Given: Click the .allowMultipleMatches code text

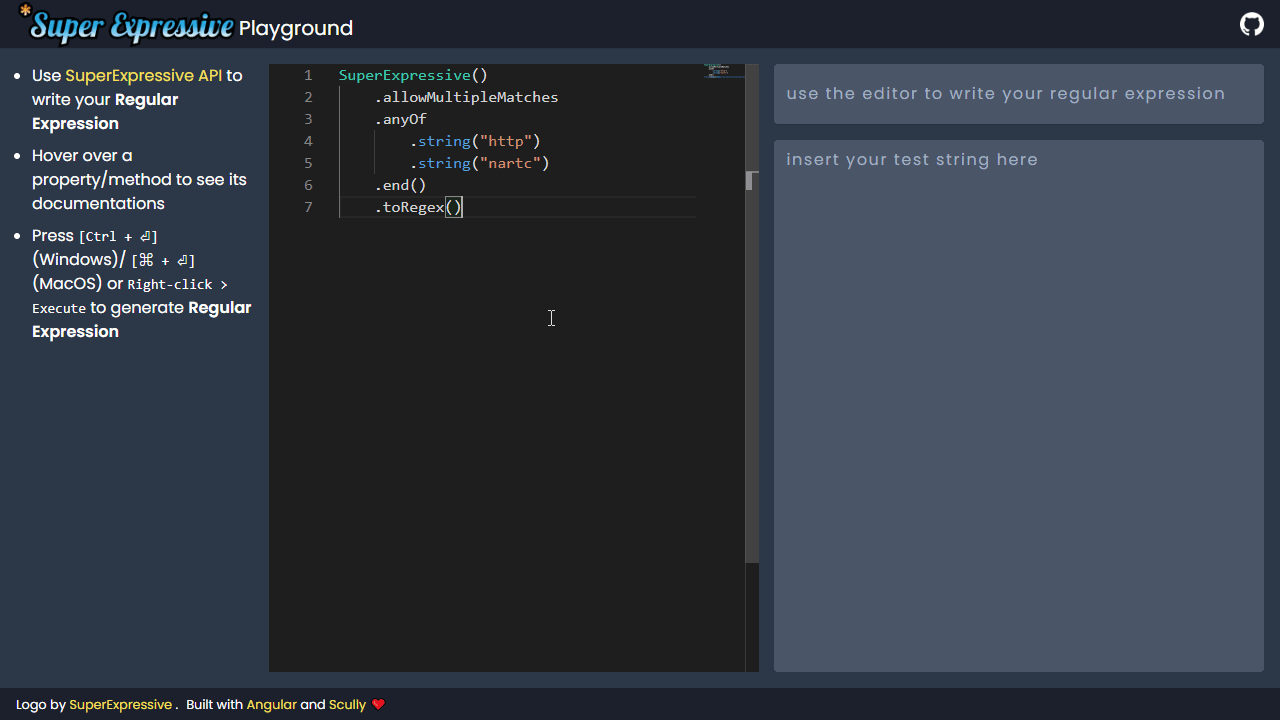Looking at the screenshot, I should 466,97.
